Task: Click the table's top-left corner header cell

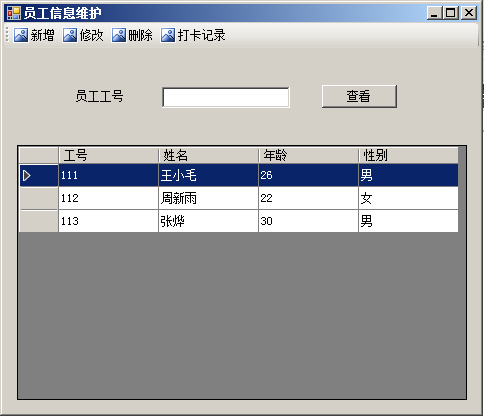Action: tap(39, 155)
